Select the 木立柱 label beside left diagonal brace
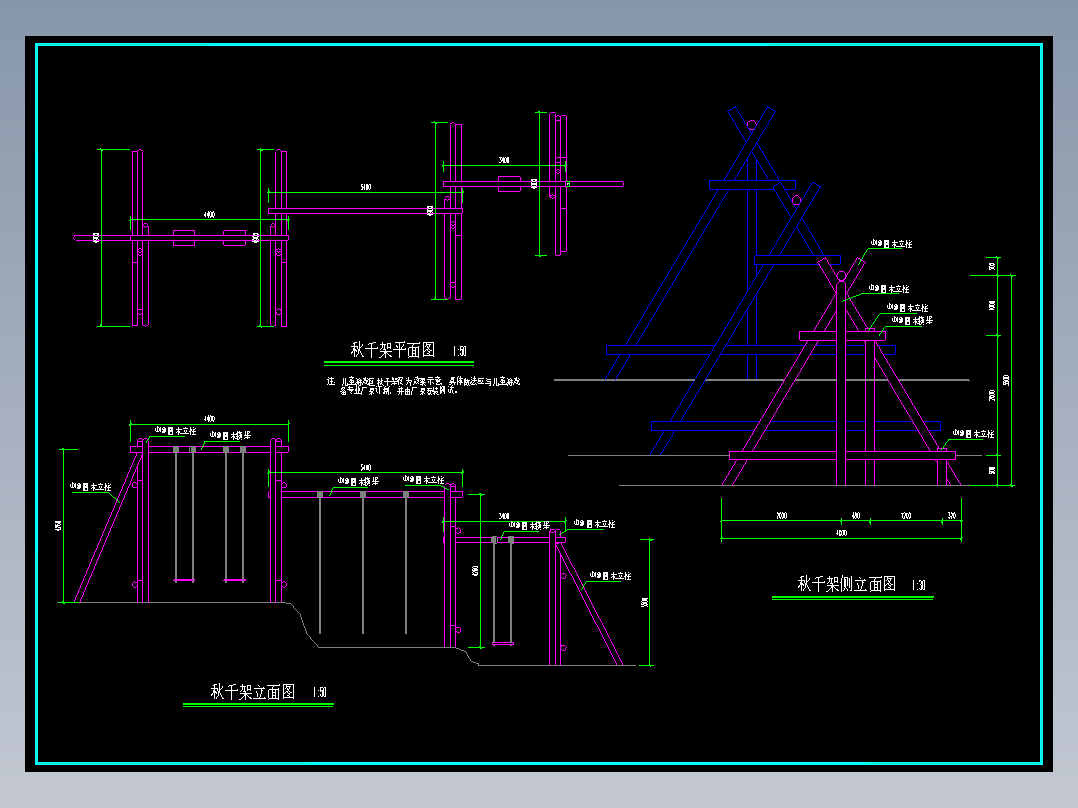This screenshot has width=1078, height=808. 90,487
